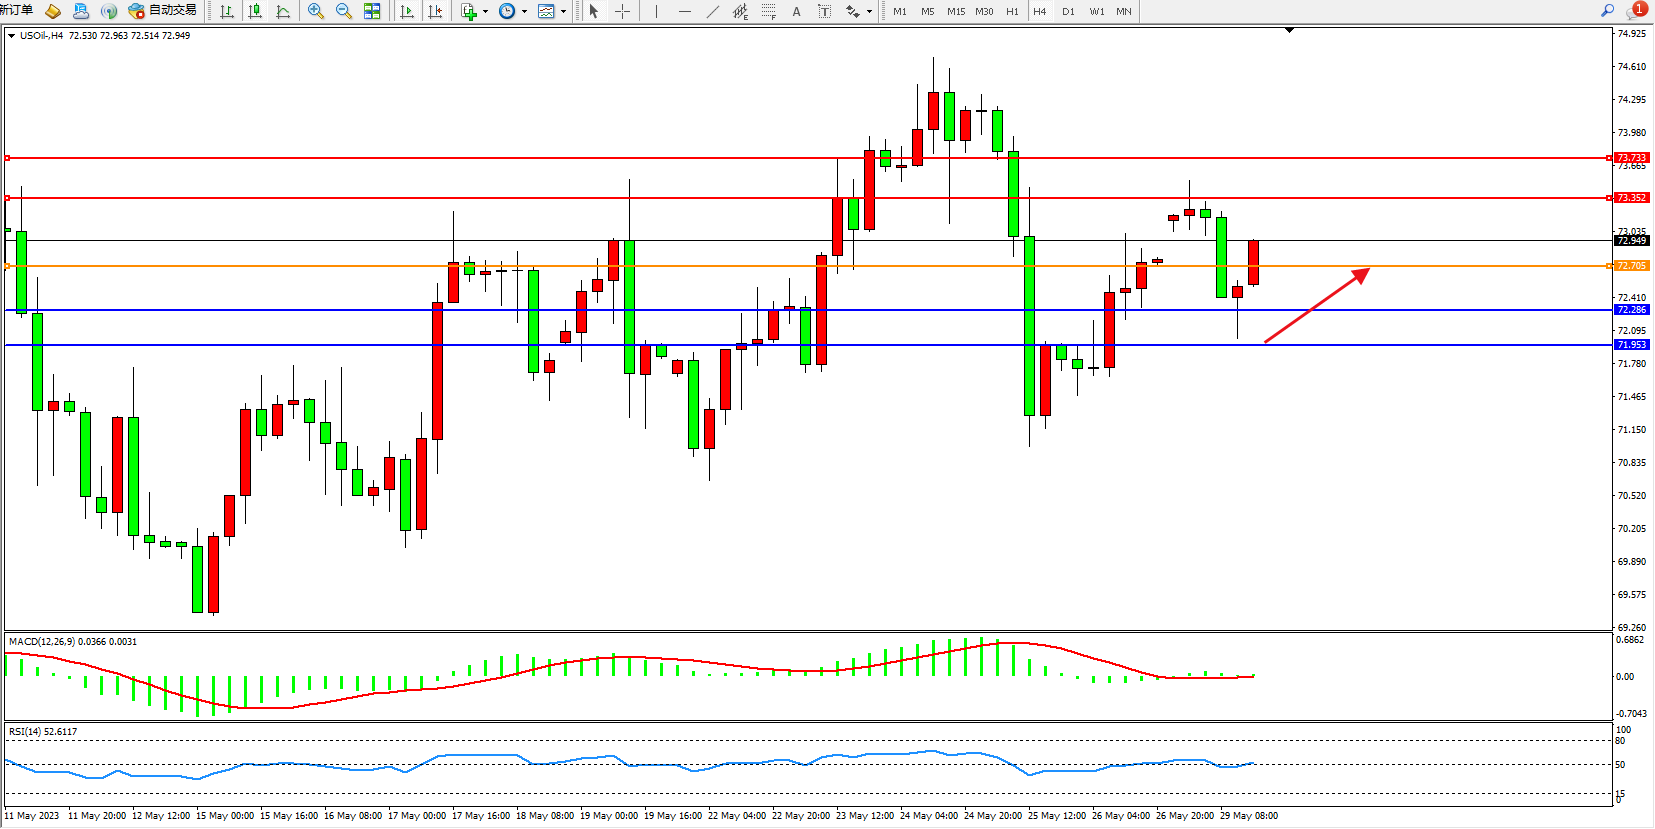Open the search magnifier in the toolbar
Viewport: 1655px width, 829px height.
click(1608, 10)
